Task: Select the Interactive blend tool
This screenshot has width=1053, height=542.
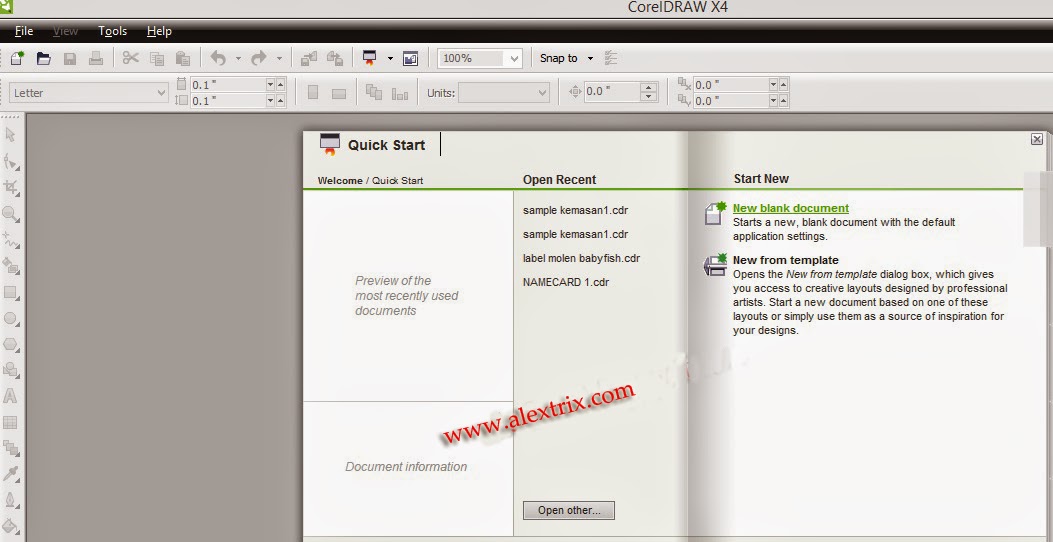Action: pyautogui.click(x=11, y=448)
